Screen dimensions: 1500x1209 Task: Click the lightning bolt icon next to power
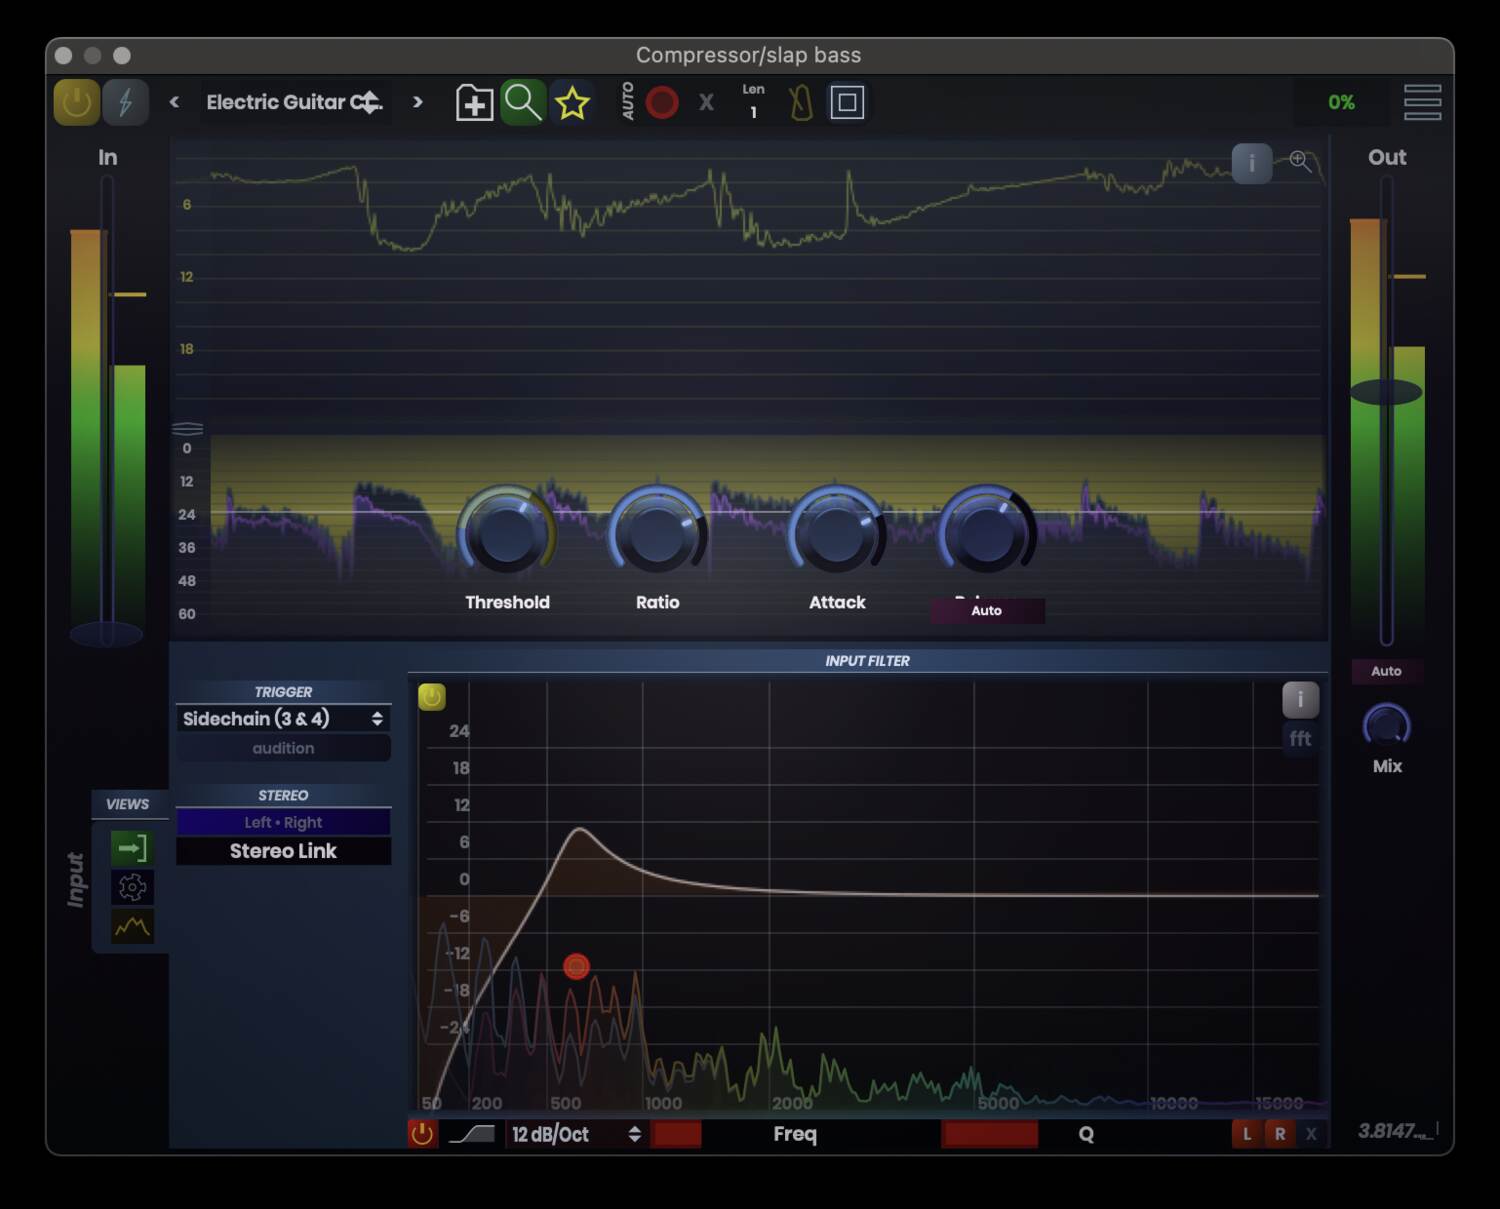tap(125, 101)
